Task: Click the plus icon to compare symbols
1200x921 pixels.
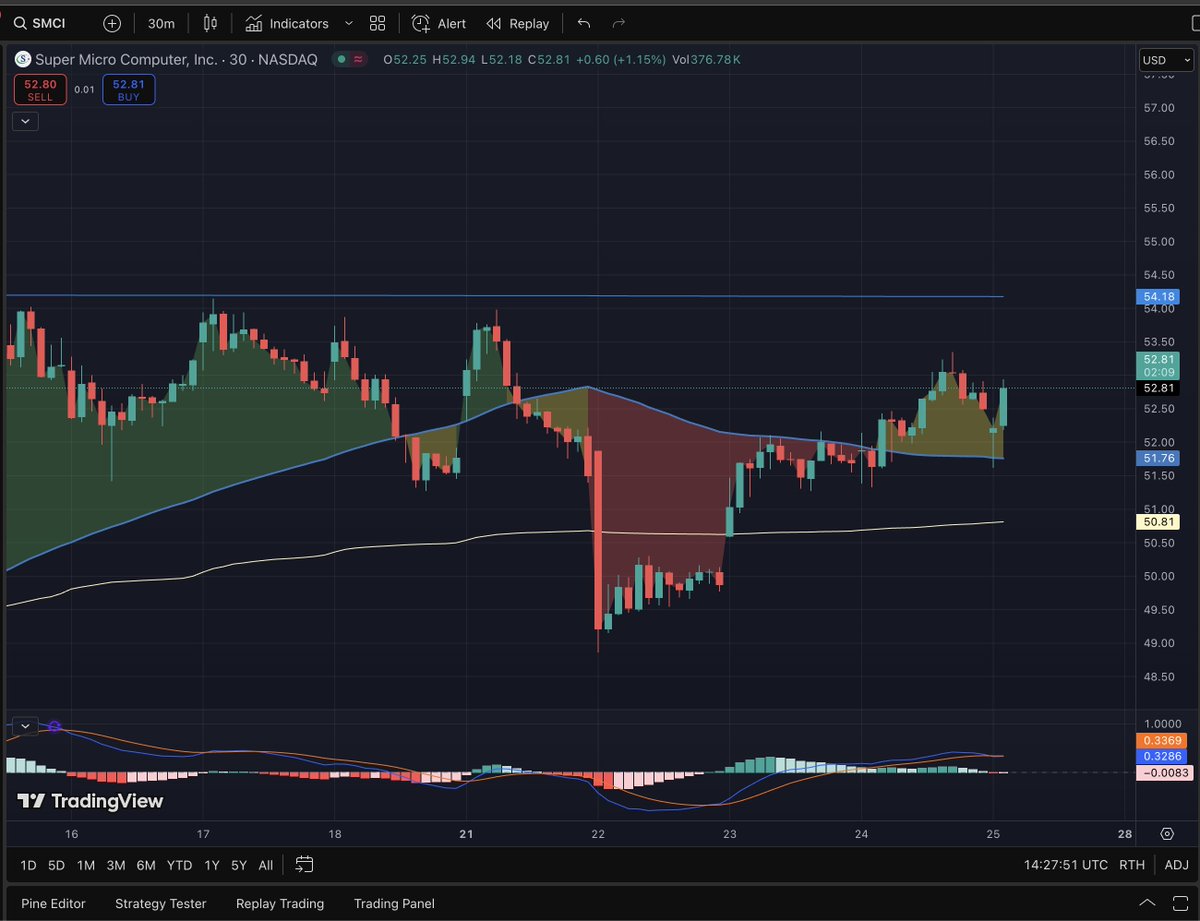Action: click(x=112, y=23)
